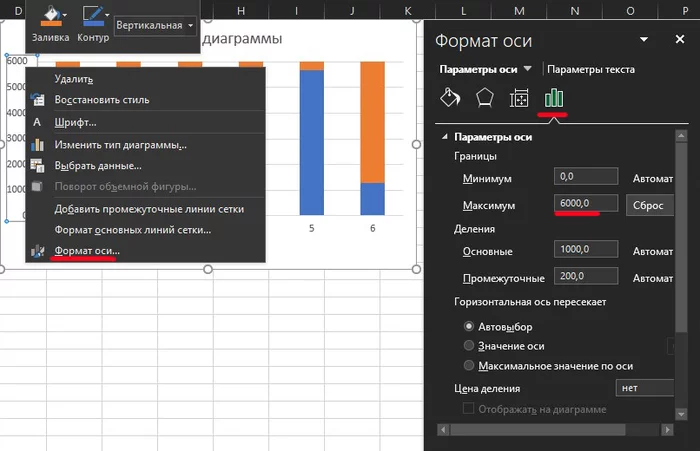Click pane horizontal scrollbar right arrow

click(667, 430)
